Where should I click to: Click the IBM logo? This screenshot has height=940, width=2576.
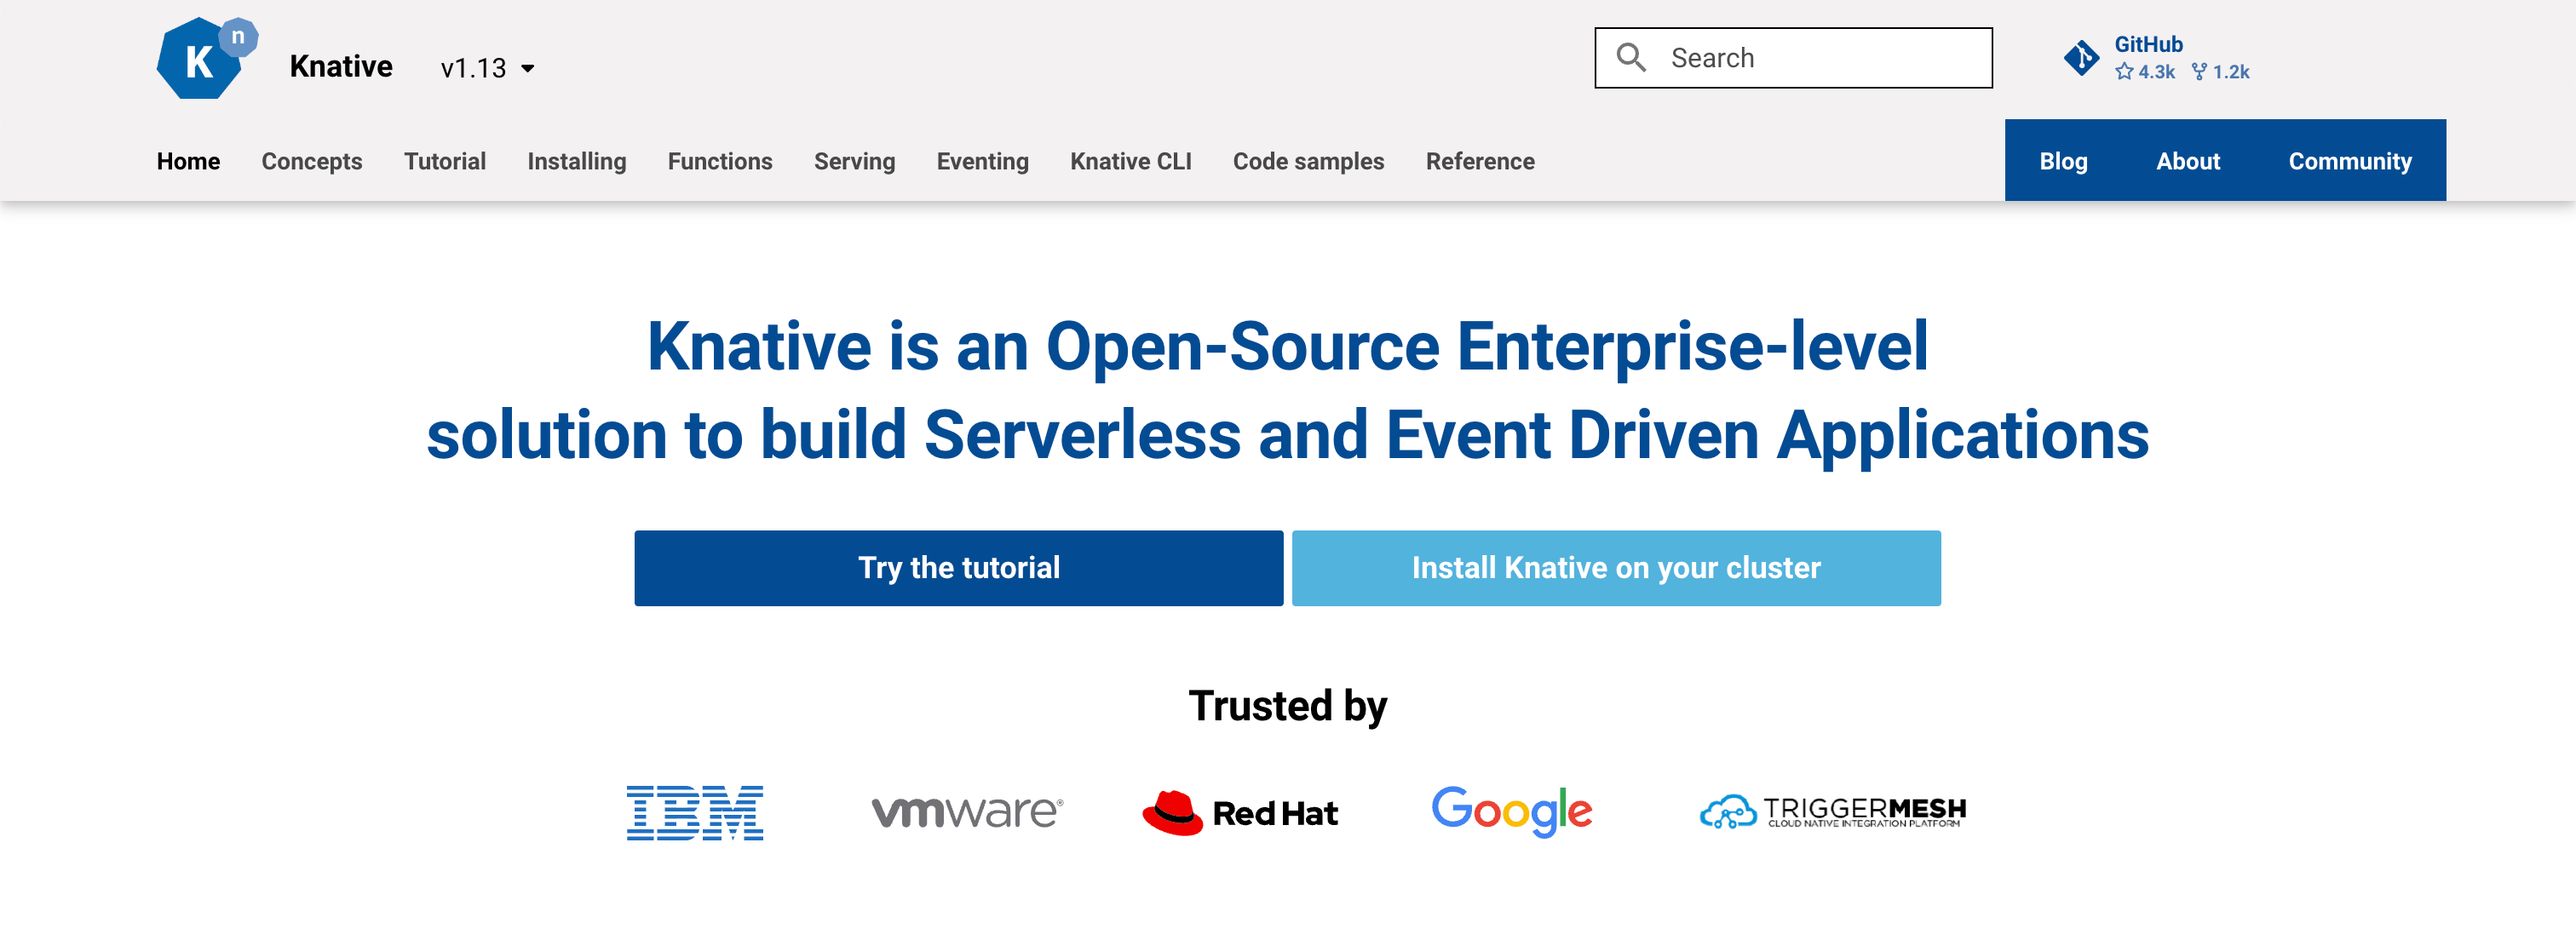[695, 812]
